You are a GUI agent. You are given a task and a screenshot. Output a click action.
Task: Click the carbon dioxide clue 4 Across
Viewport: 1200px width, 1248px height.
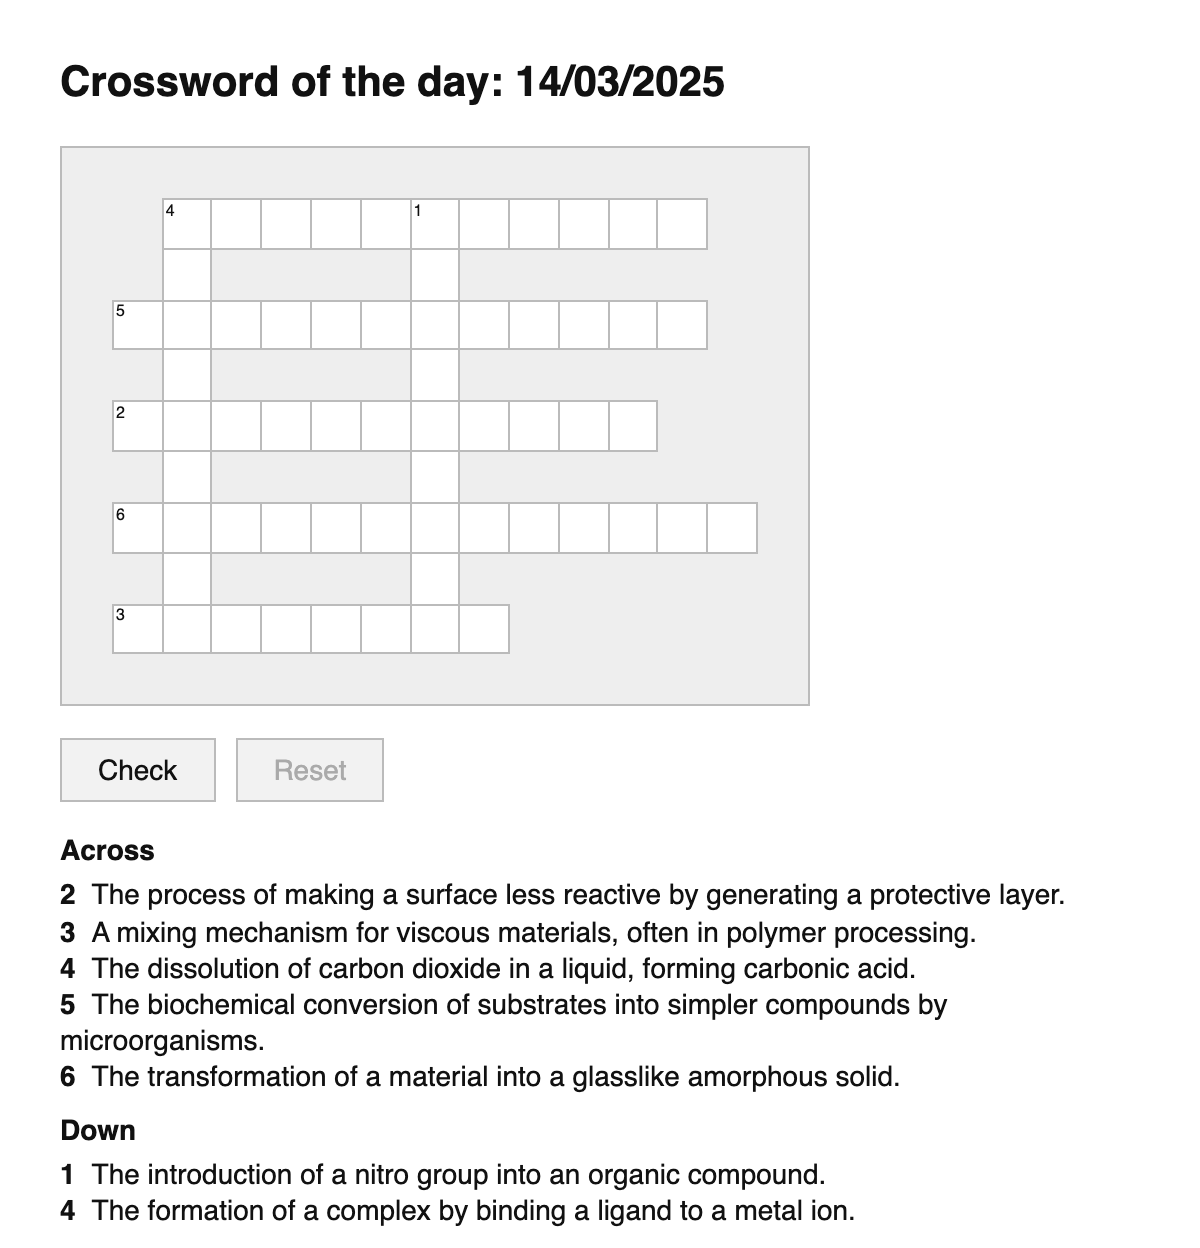[503, 968]
